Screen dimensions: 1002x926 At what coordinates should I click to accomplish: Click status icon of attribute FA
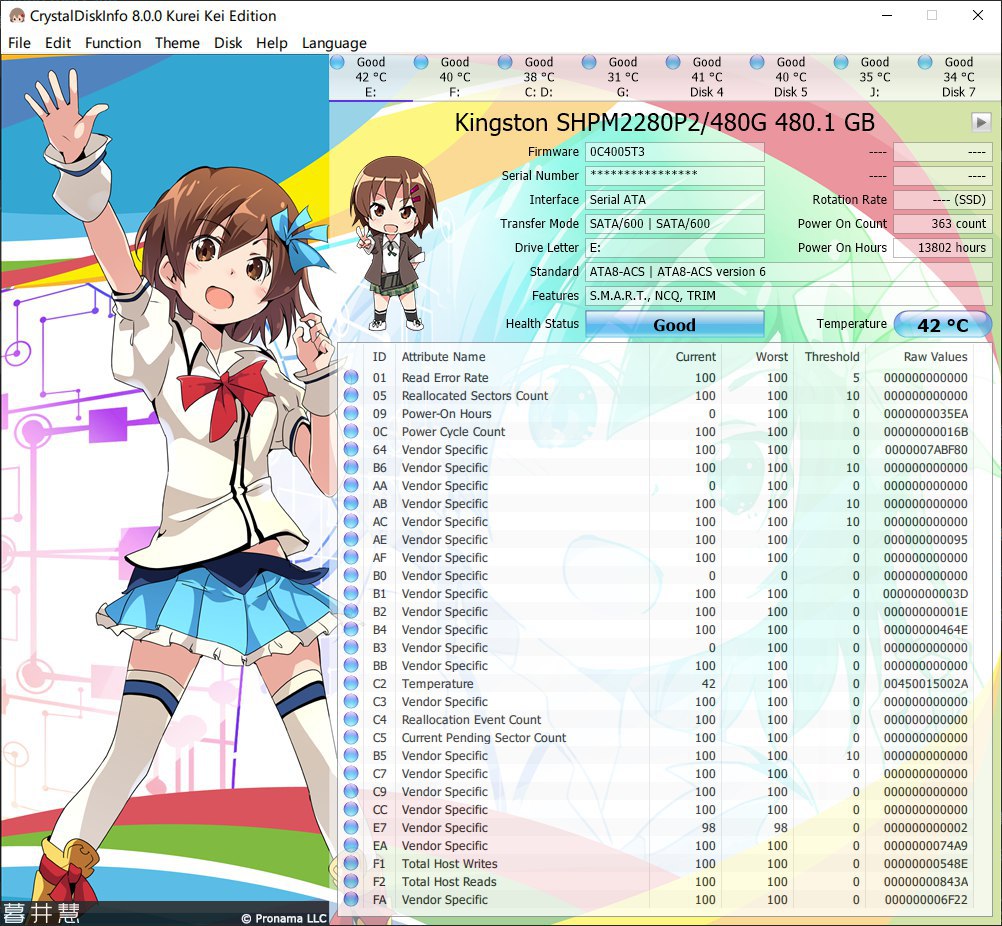[351, 899]
